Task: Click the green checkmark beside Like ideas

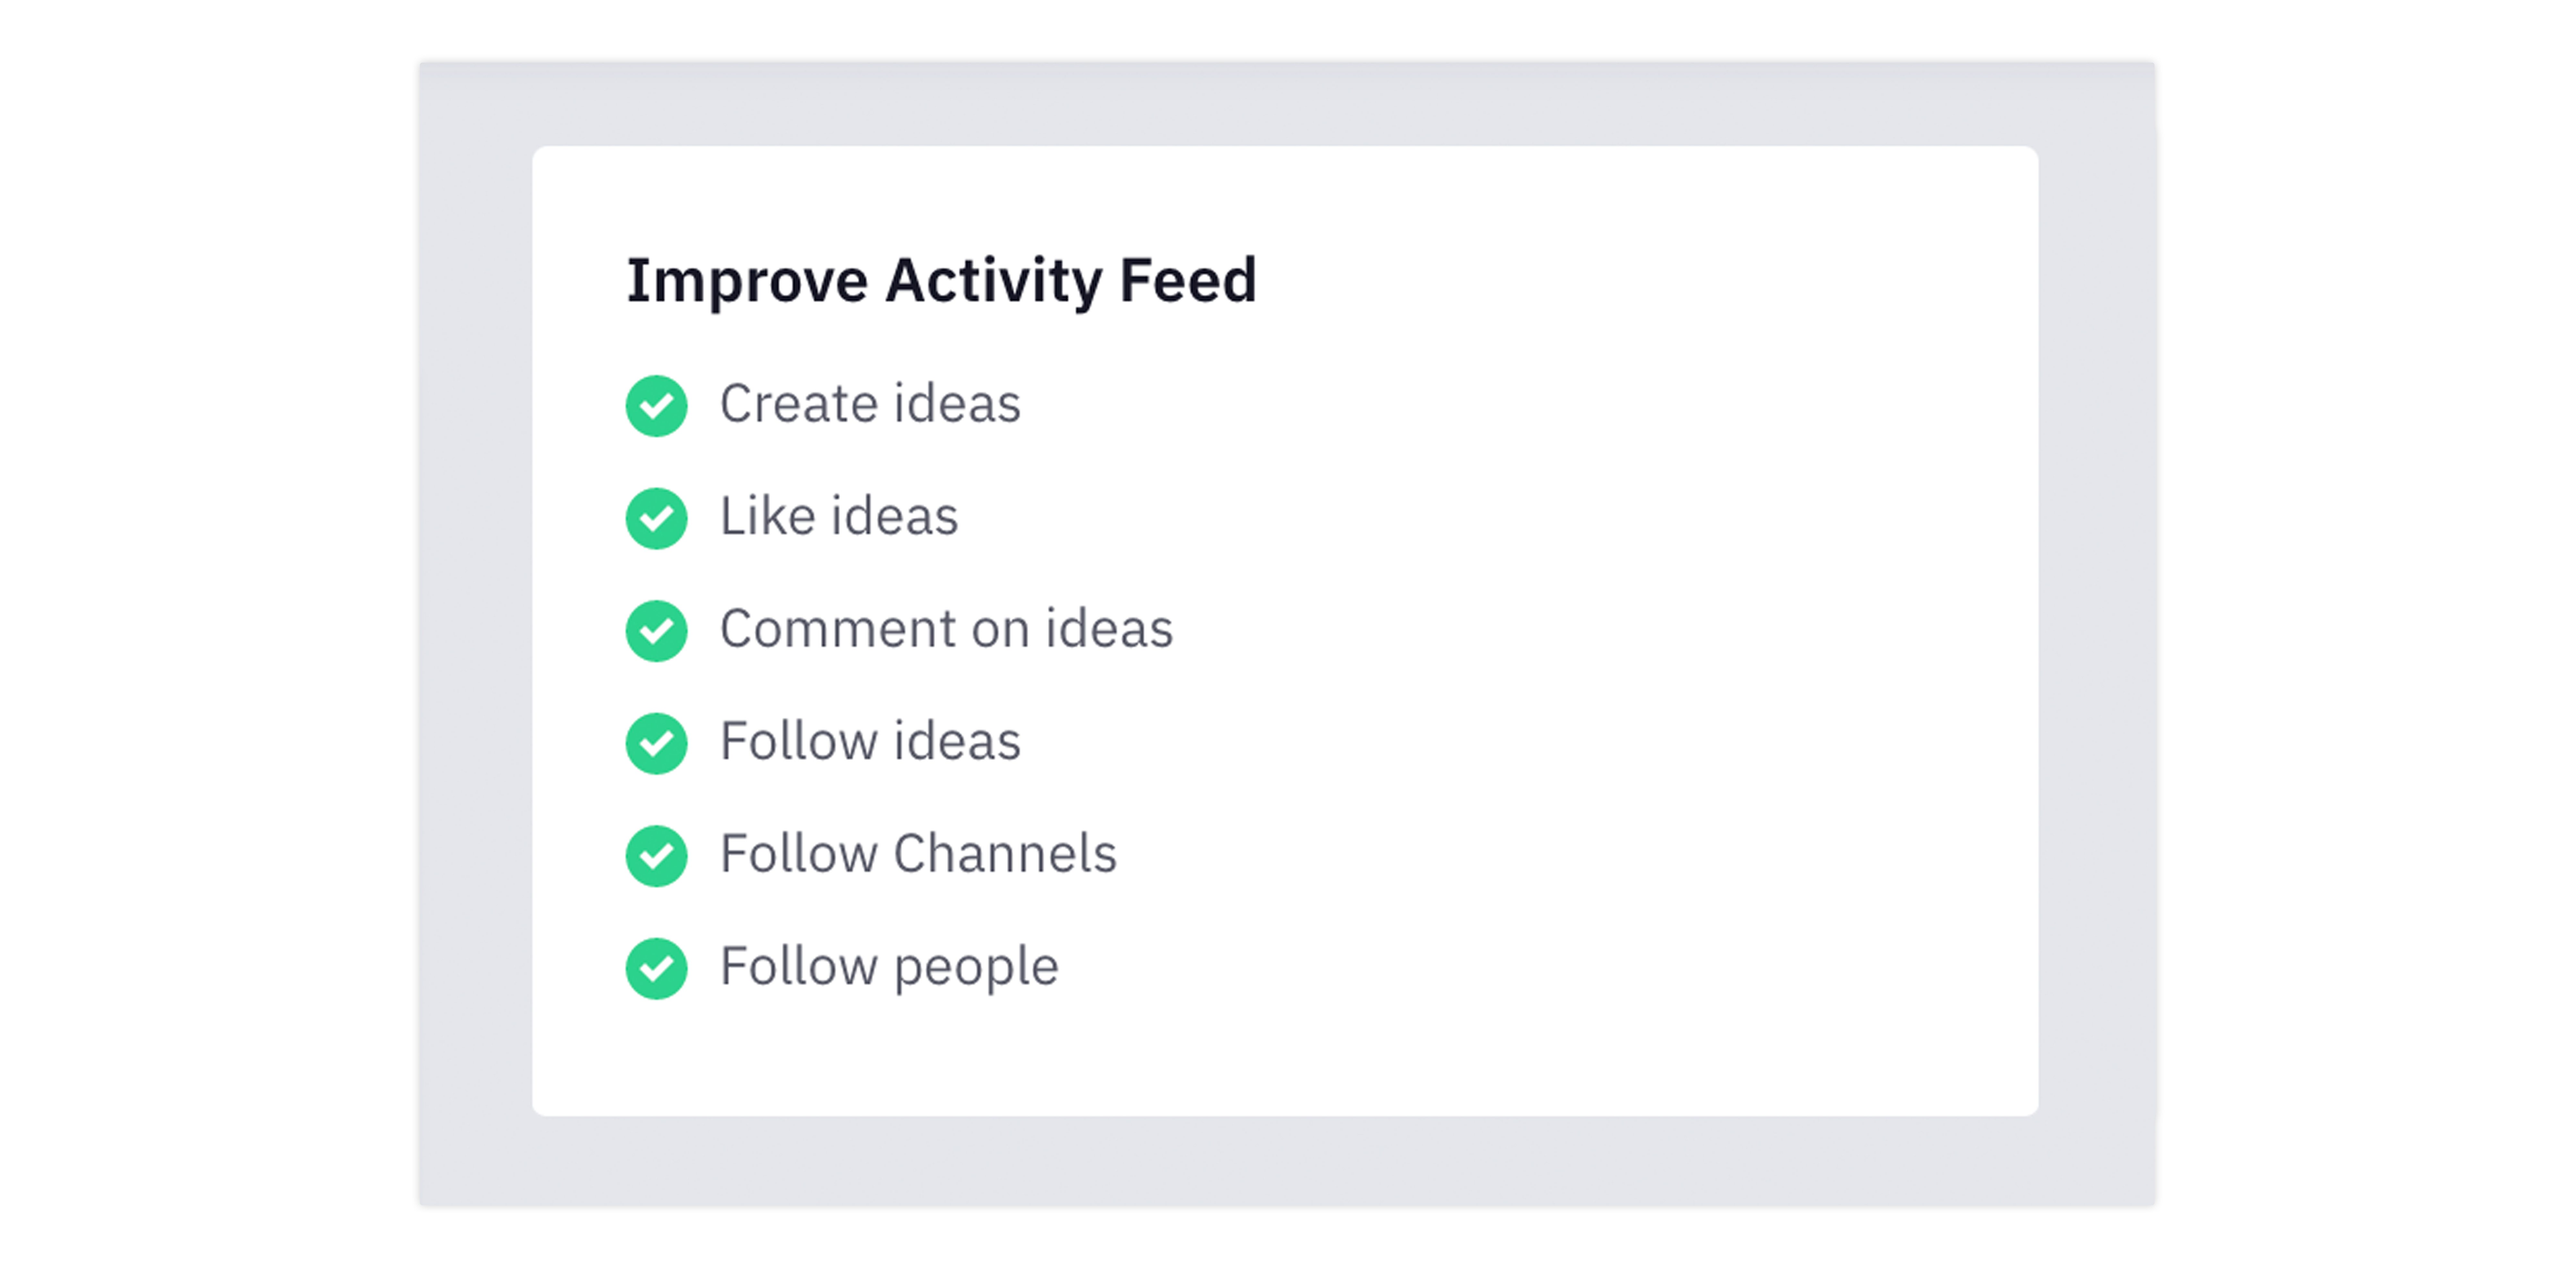Action: [656, 518]
